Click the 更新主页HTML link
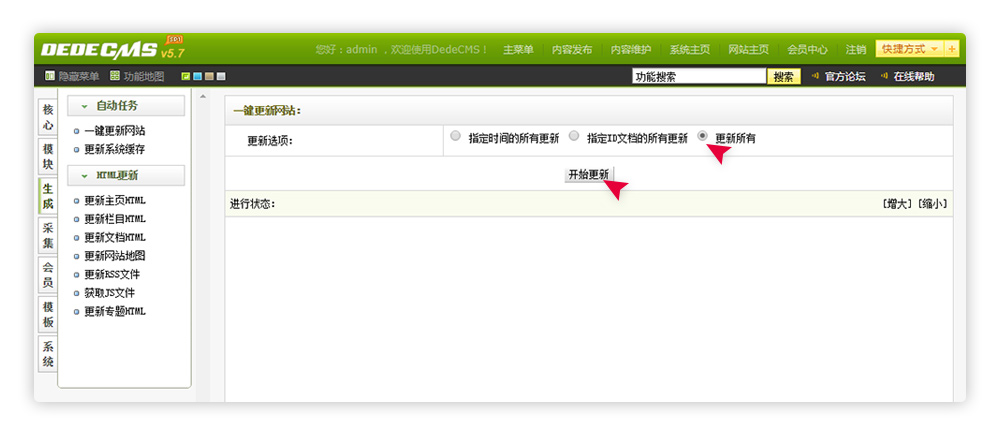The height and width of the screenshot is (436, 1000). click(114, 200)
